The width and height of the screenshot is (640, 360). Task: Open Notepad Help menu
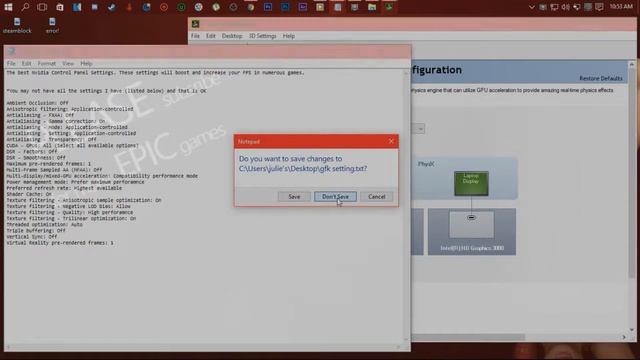(x=86, y=64)
